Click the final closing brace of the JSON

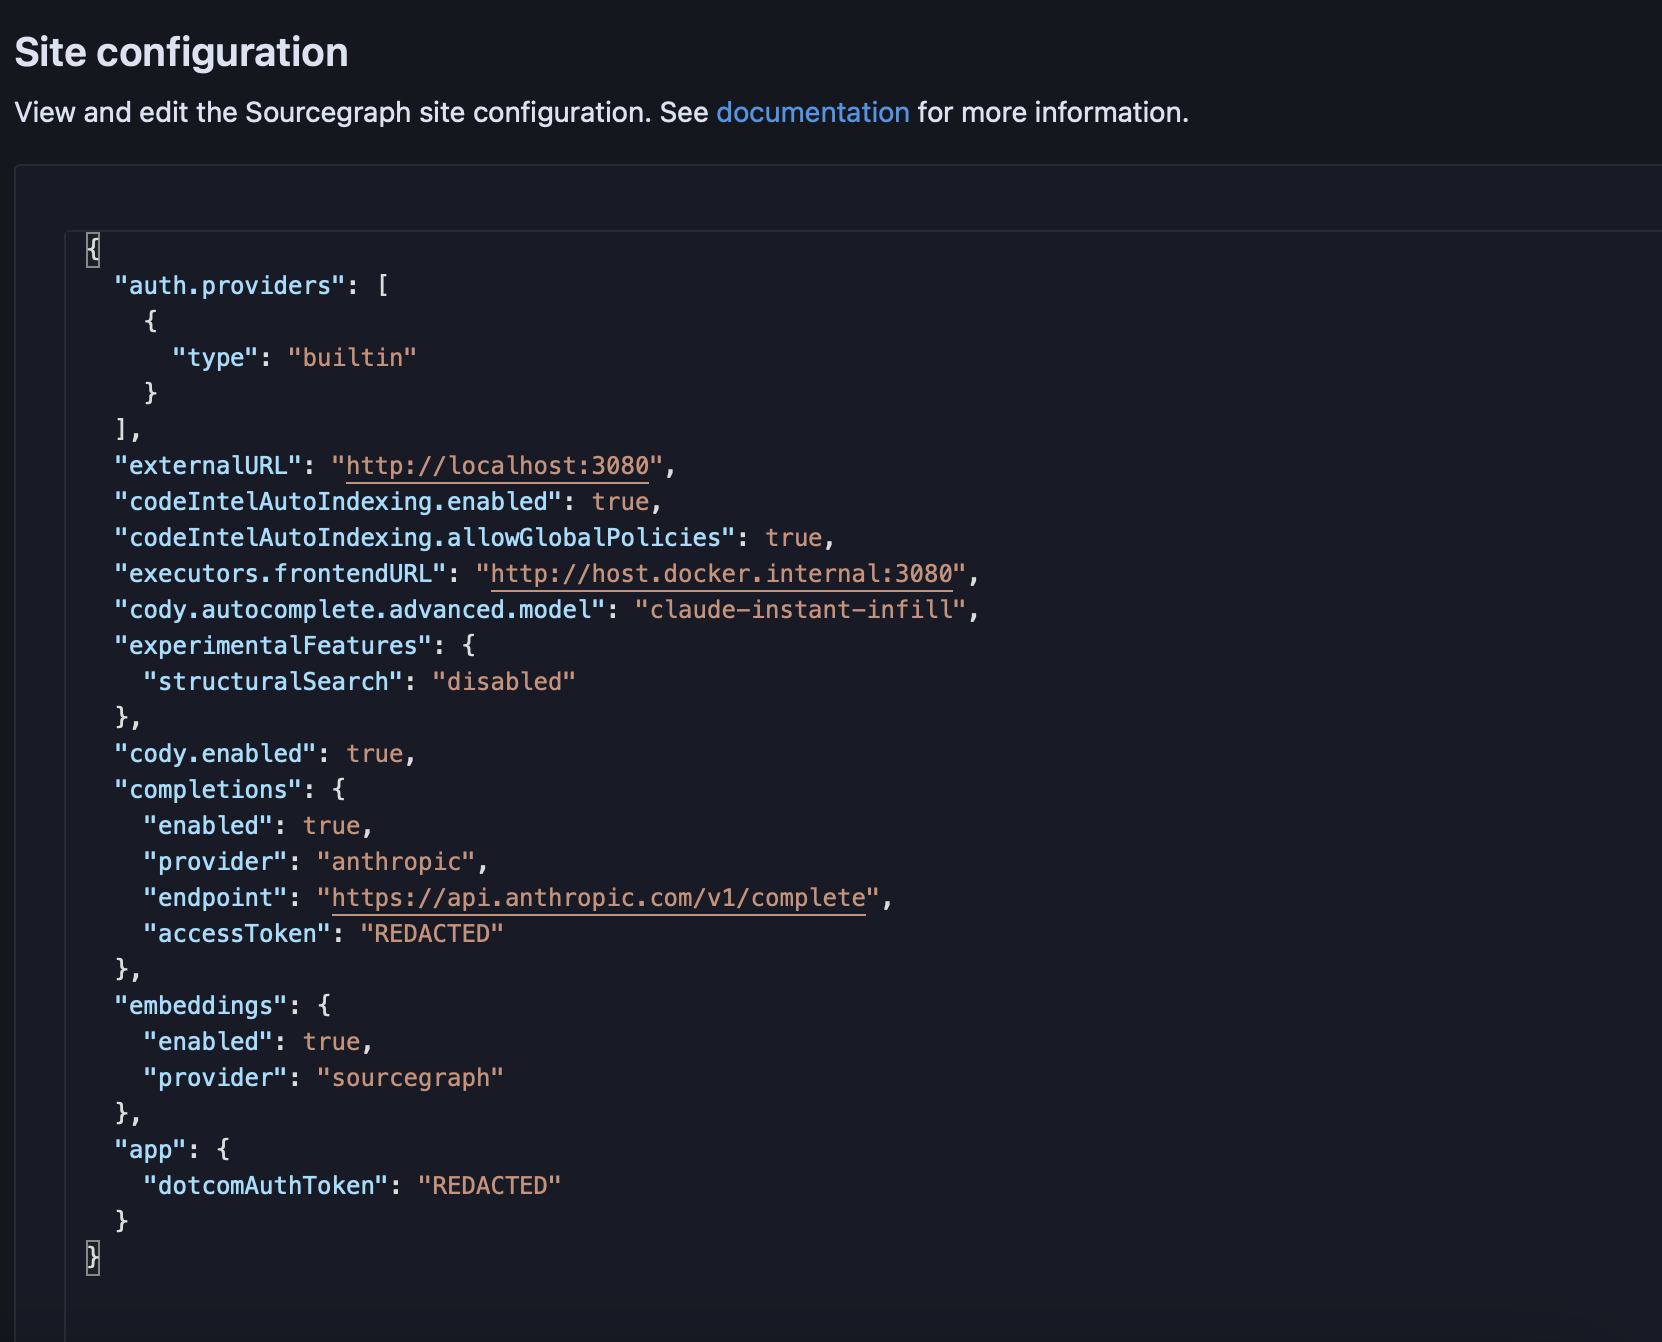[91, 1258]
